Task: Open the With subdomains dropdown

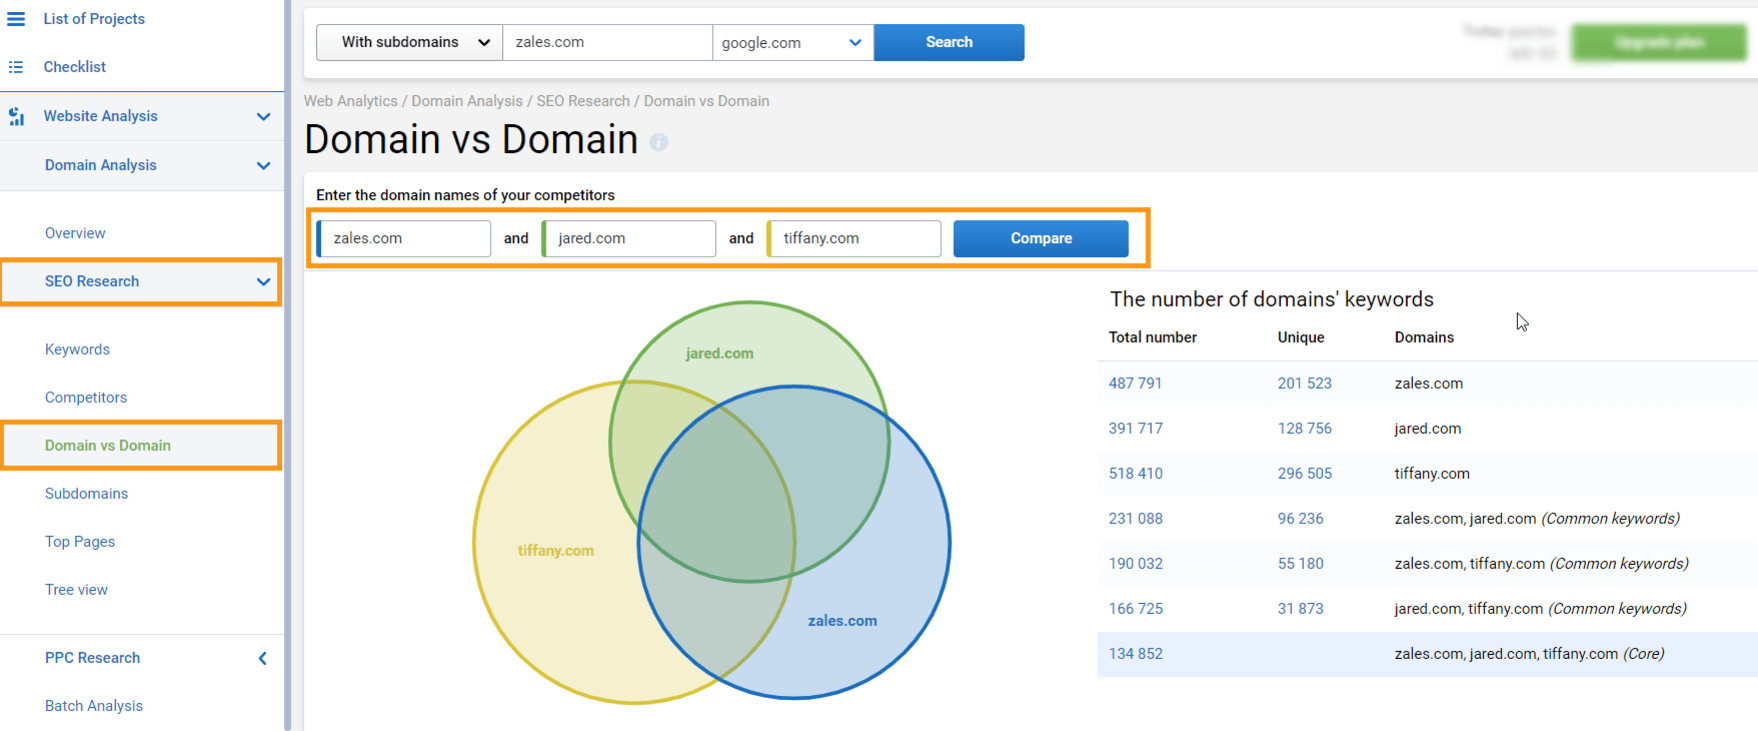Action: [x=410, y=42]
